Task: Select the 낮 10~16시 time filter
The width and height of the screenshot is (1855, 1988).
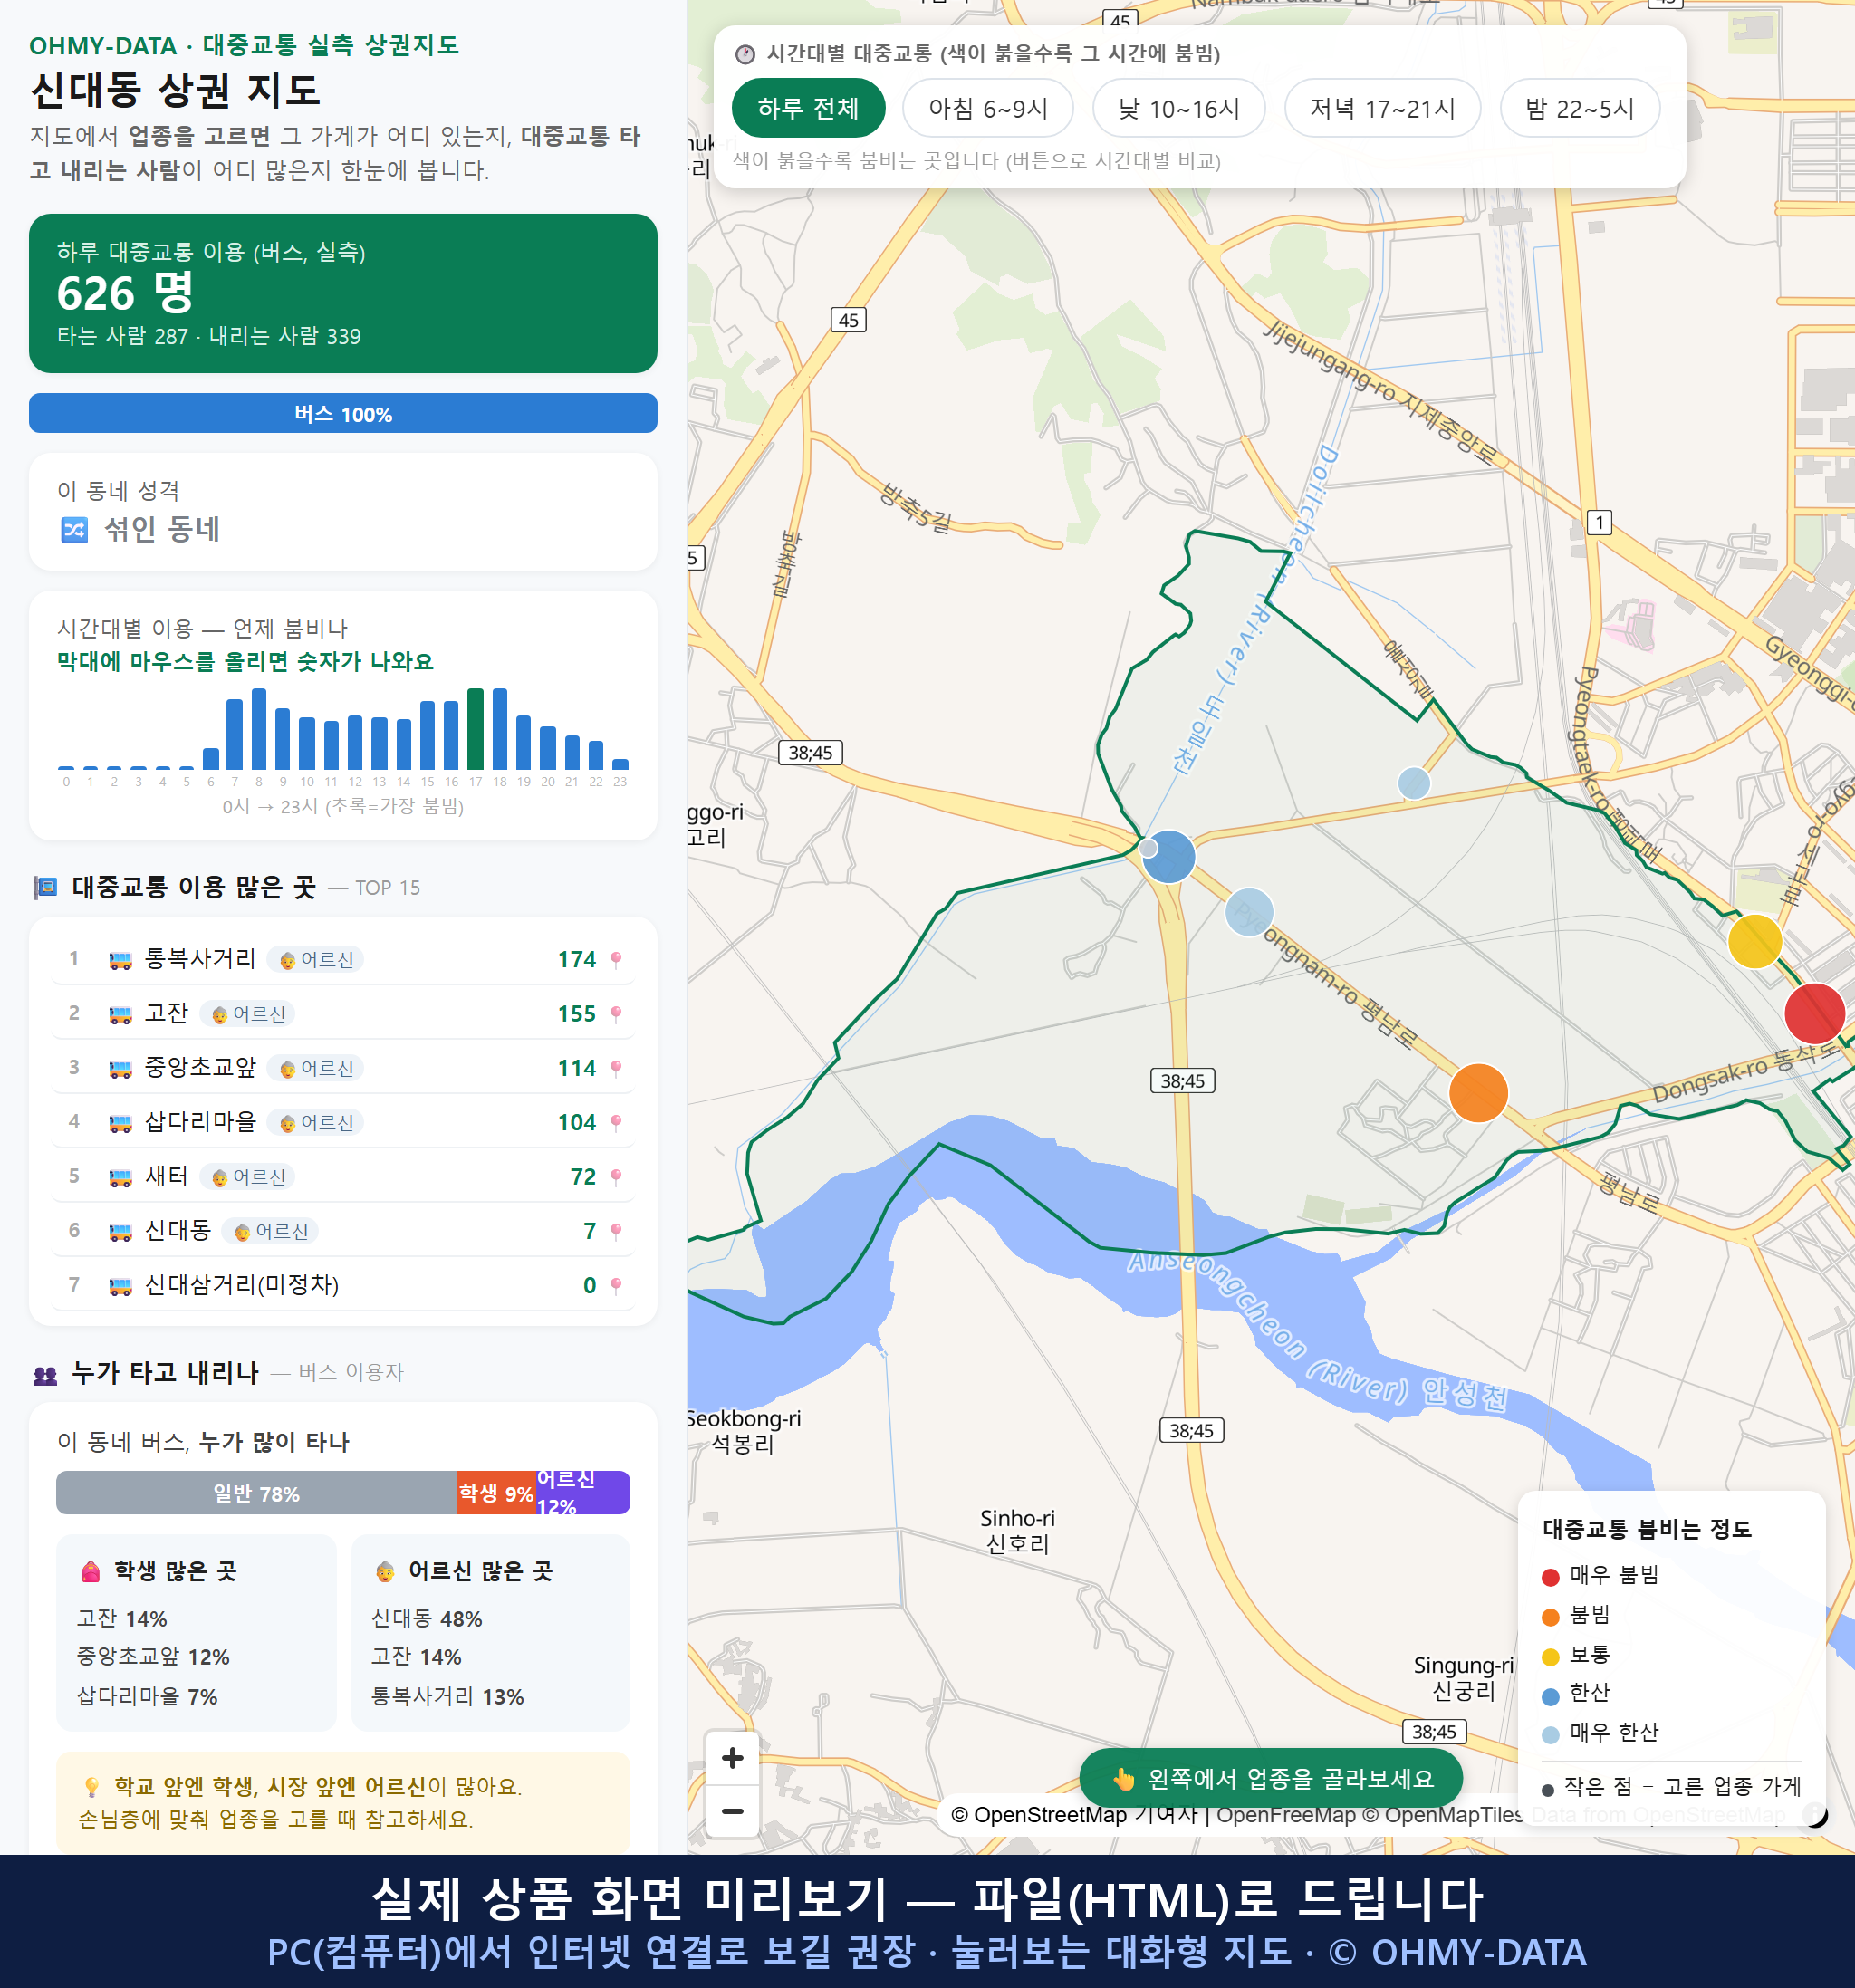Action: pyautogui.click(x=1179, y=108)
